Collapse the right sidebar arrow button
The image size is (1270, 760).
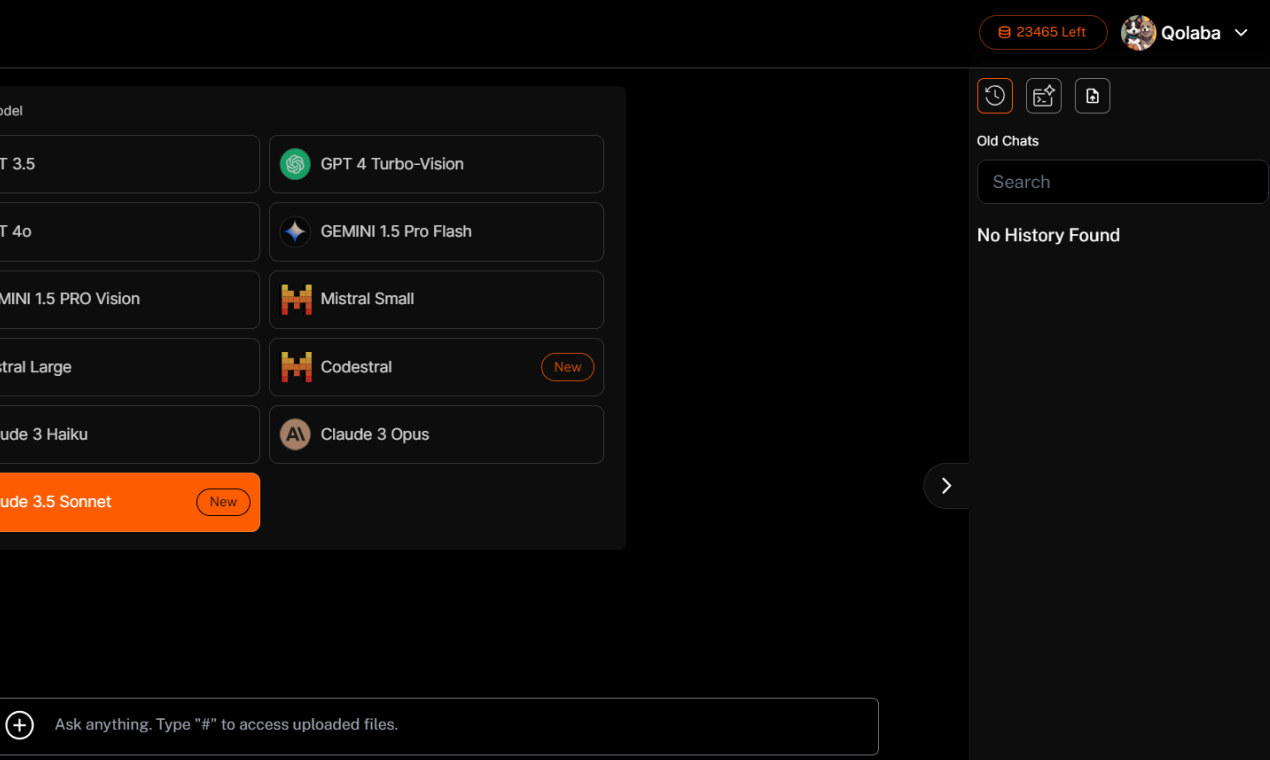click(x=946, y=486)
